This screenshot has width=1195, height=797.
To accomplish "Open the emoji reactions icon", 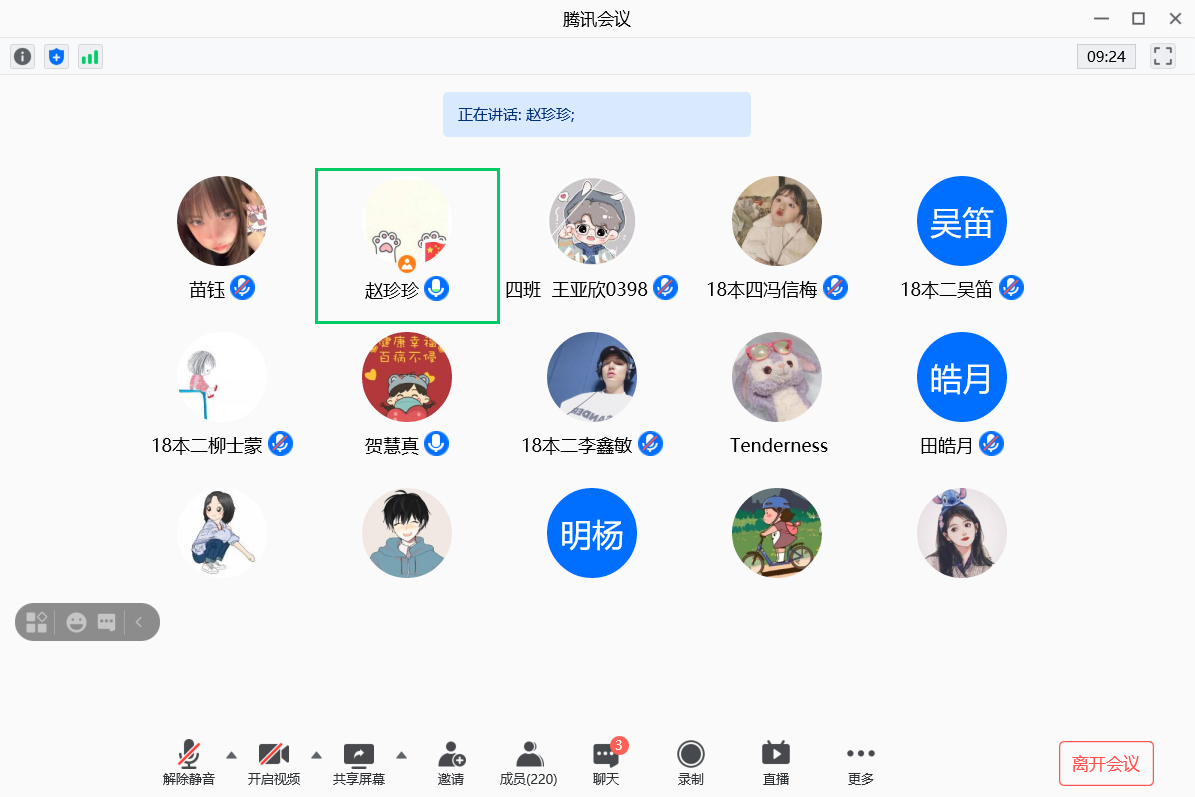I will point(76,622).
